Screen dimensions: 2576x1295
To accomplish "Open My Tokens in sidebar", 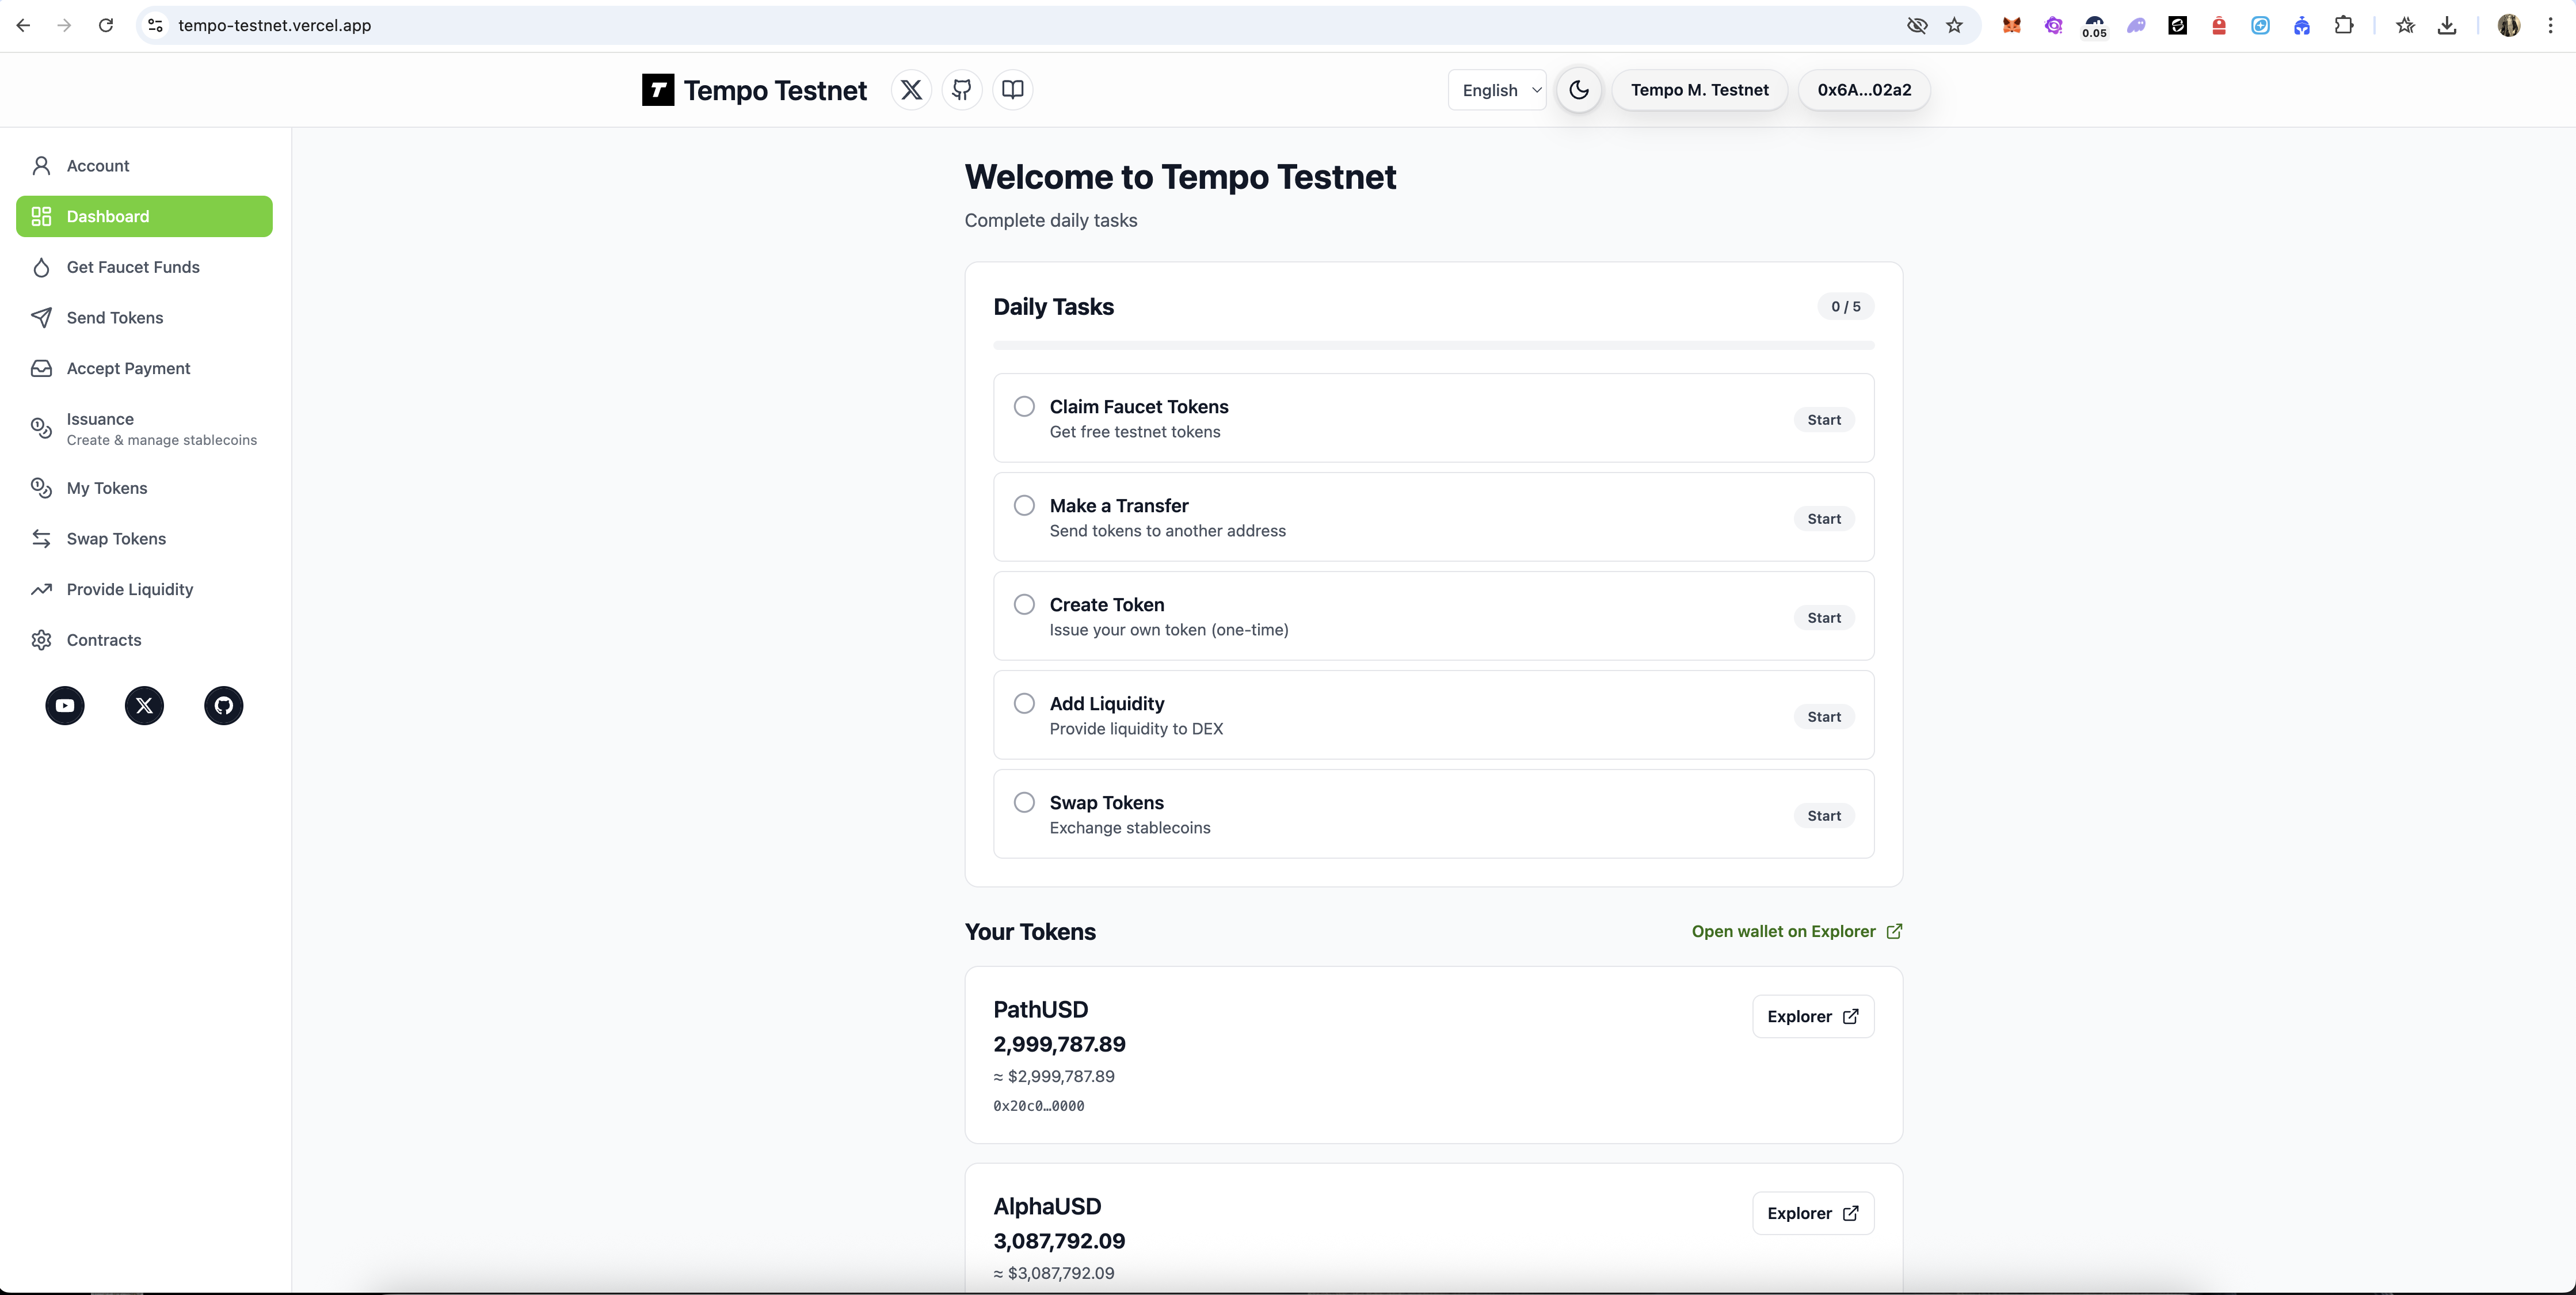I will click(144, 488).
